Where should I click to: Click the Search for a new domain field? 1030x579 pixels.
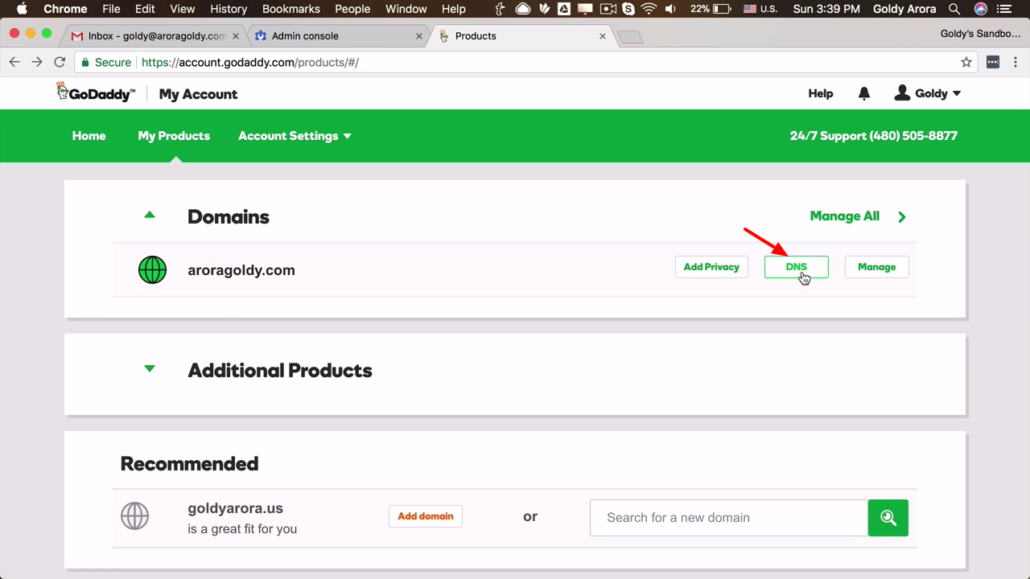point(729,518)
